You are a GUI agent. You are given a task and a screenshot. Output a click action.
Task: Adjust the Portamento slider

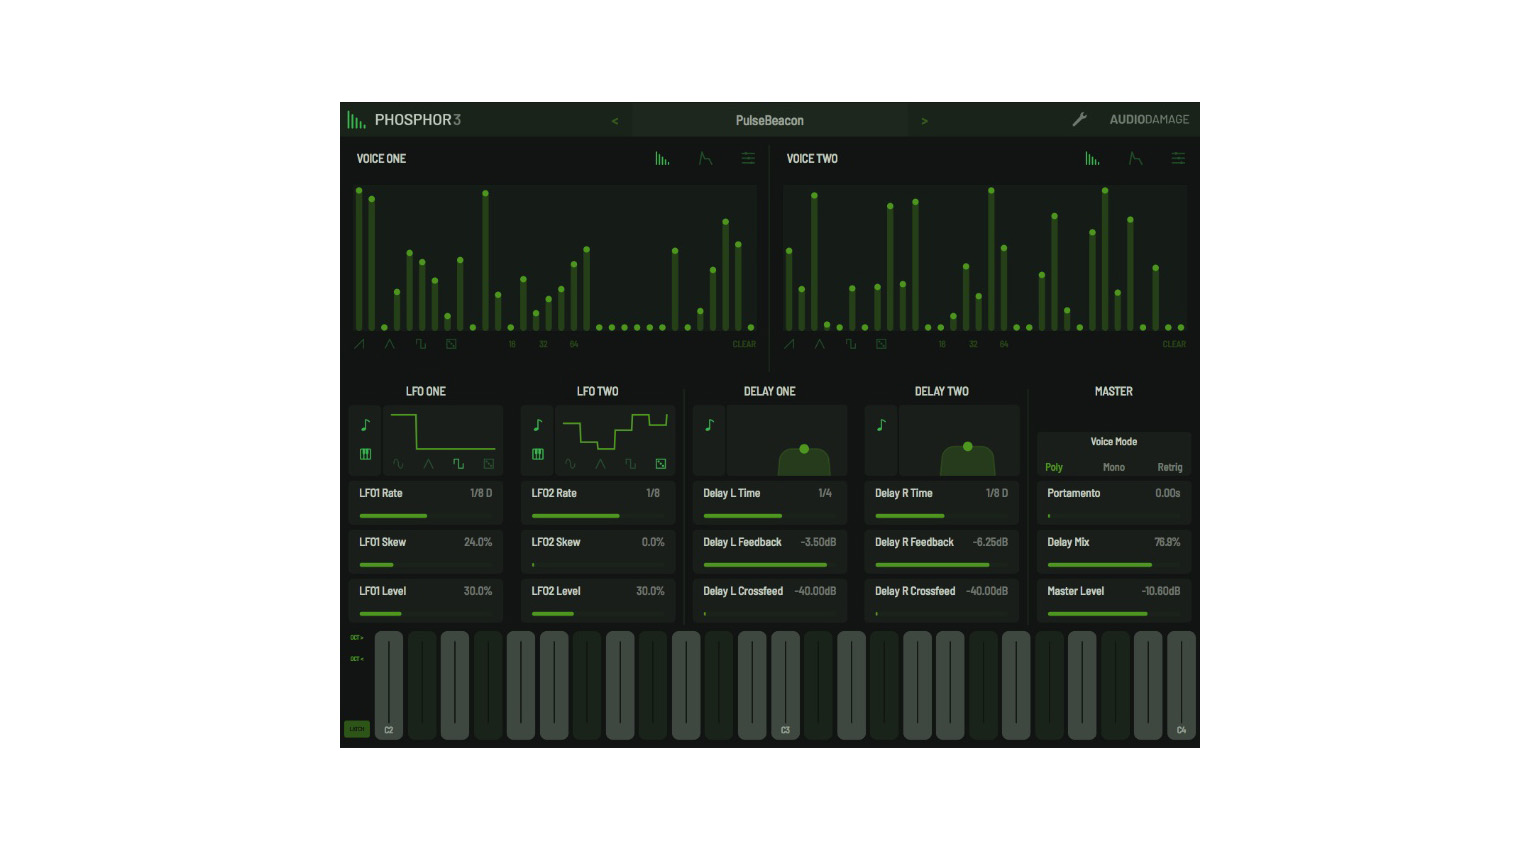click(x=1114, y=516)
